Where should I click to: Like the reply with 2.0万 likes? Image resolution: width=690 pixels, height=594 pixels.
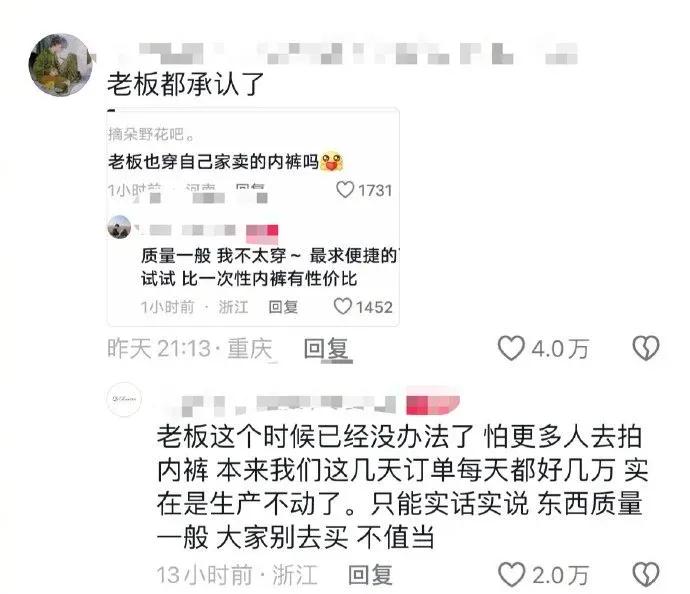tap(511, 575)
